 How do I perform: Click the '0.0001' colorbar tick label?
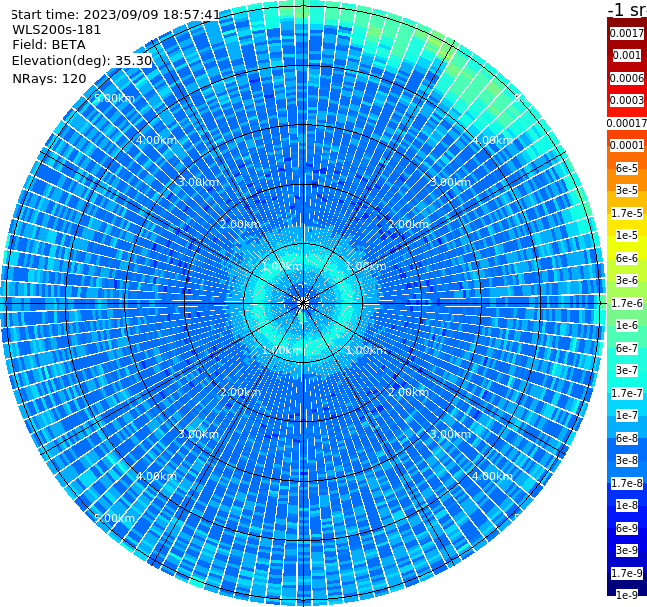tap(627, 145)
